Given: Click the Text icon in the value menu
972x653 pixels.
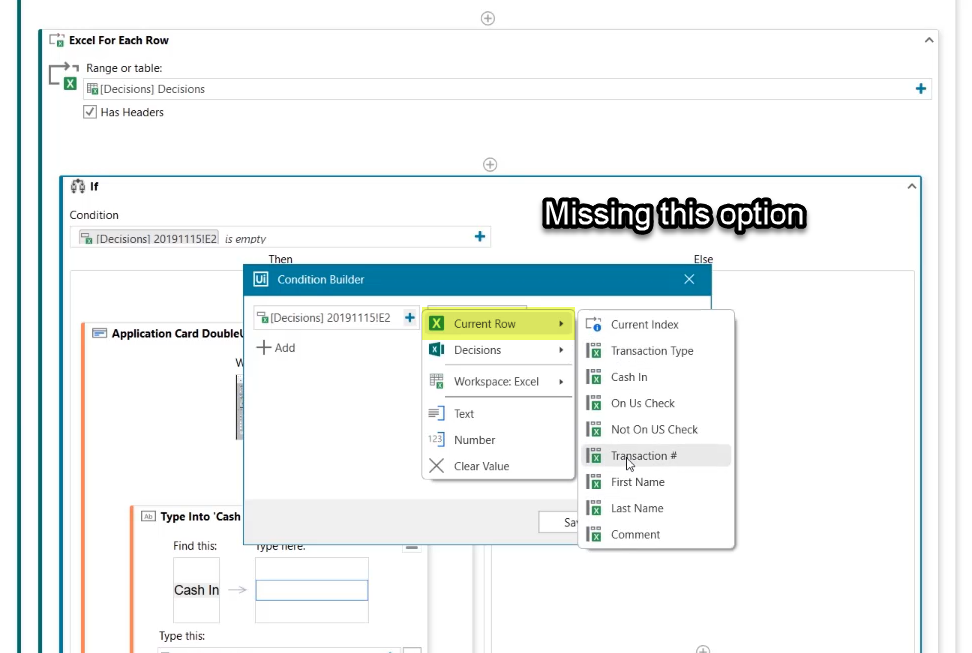Looking at the screenshot, I should (x=436, y=413).
